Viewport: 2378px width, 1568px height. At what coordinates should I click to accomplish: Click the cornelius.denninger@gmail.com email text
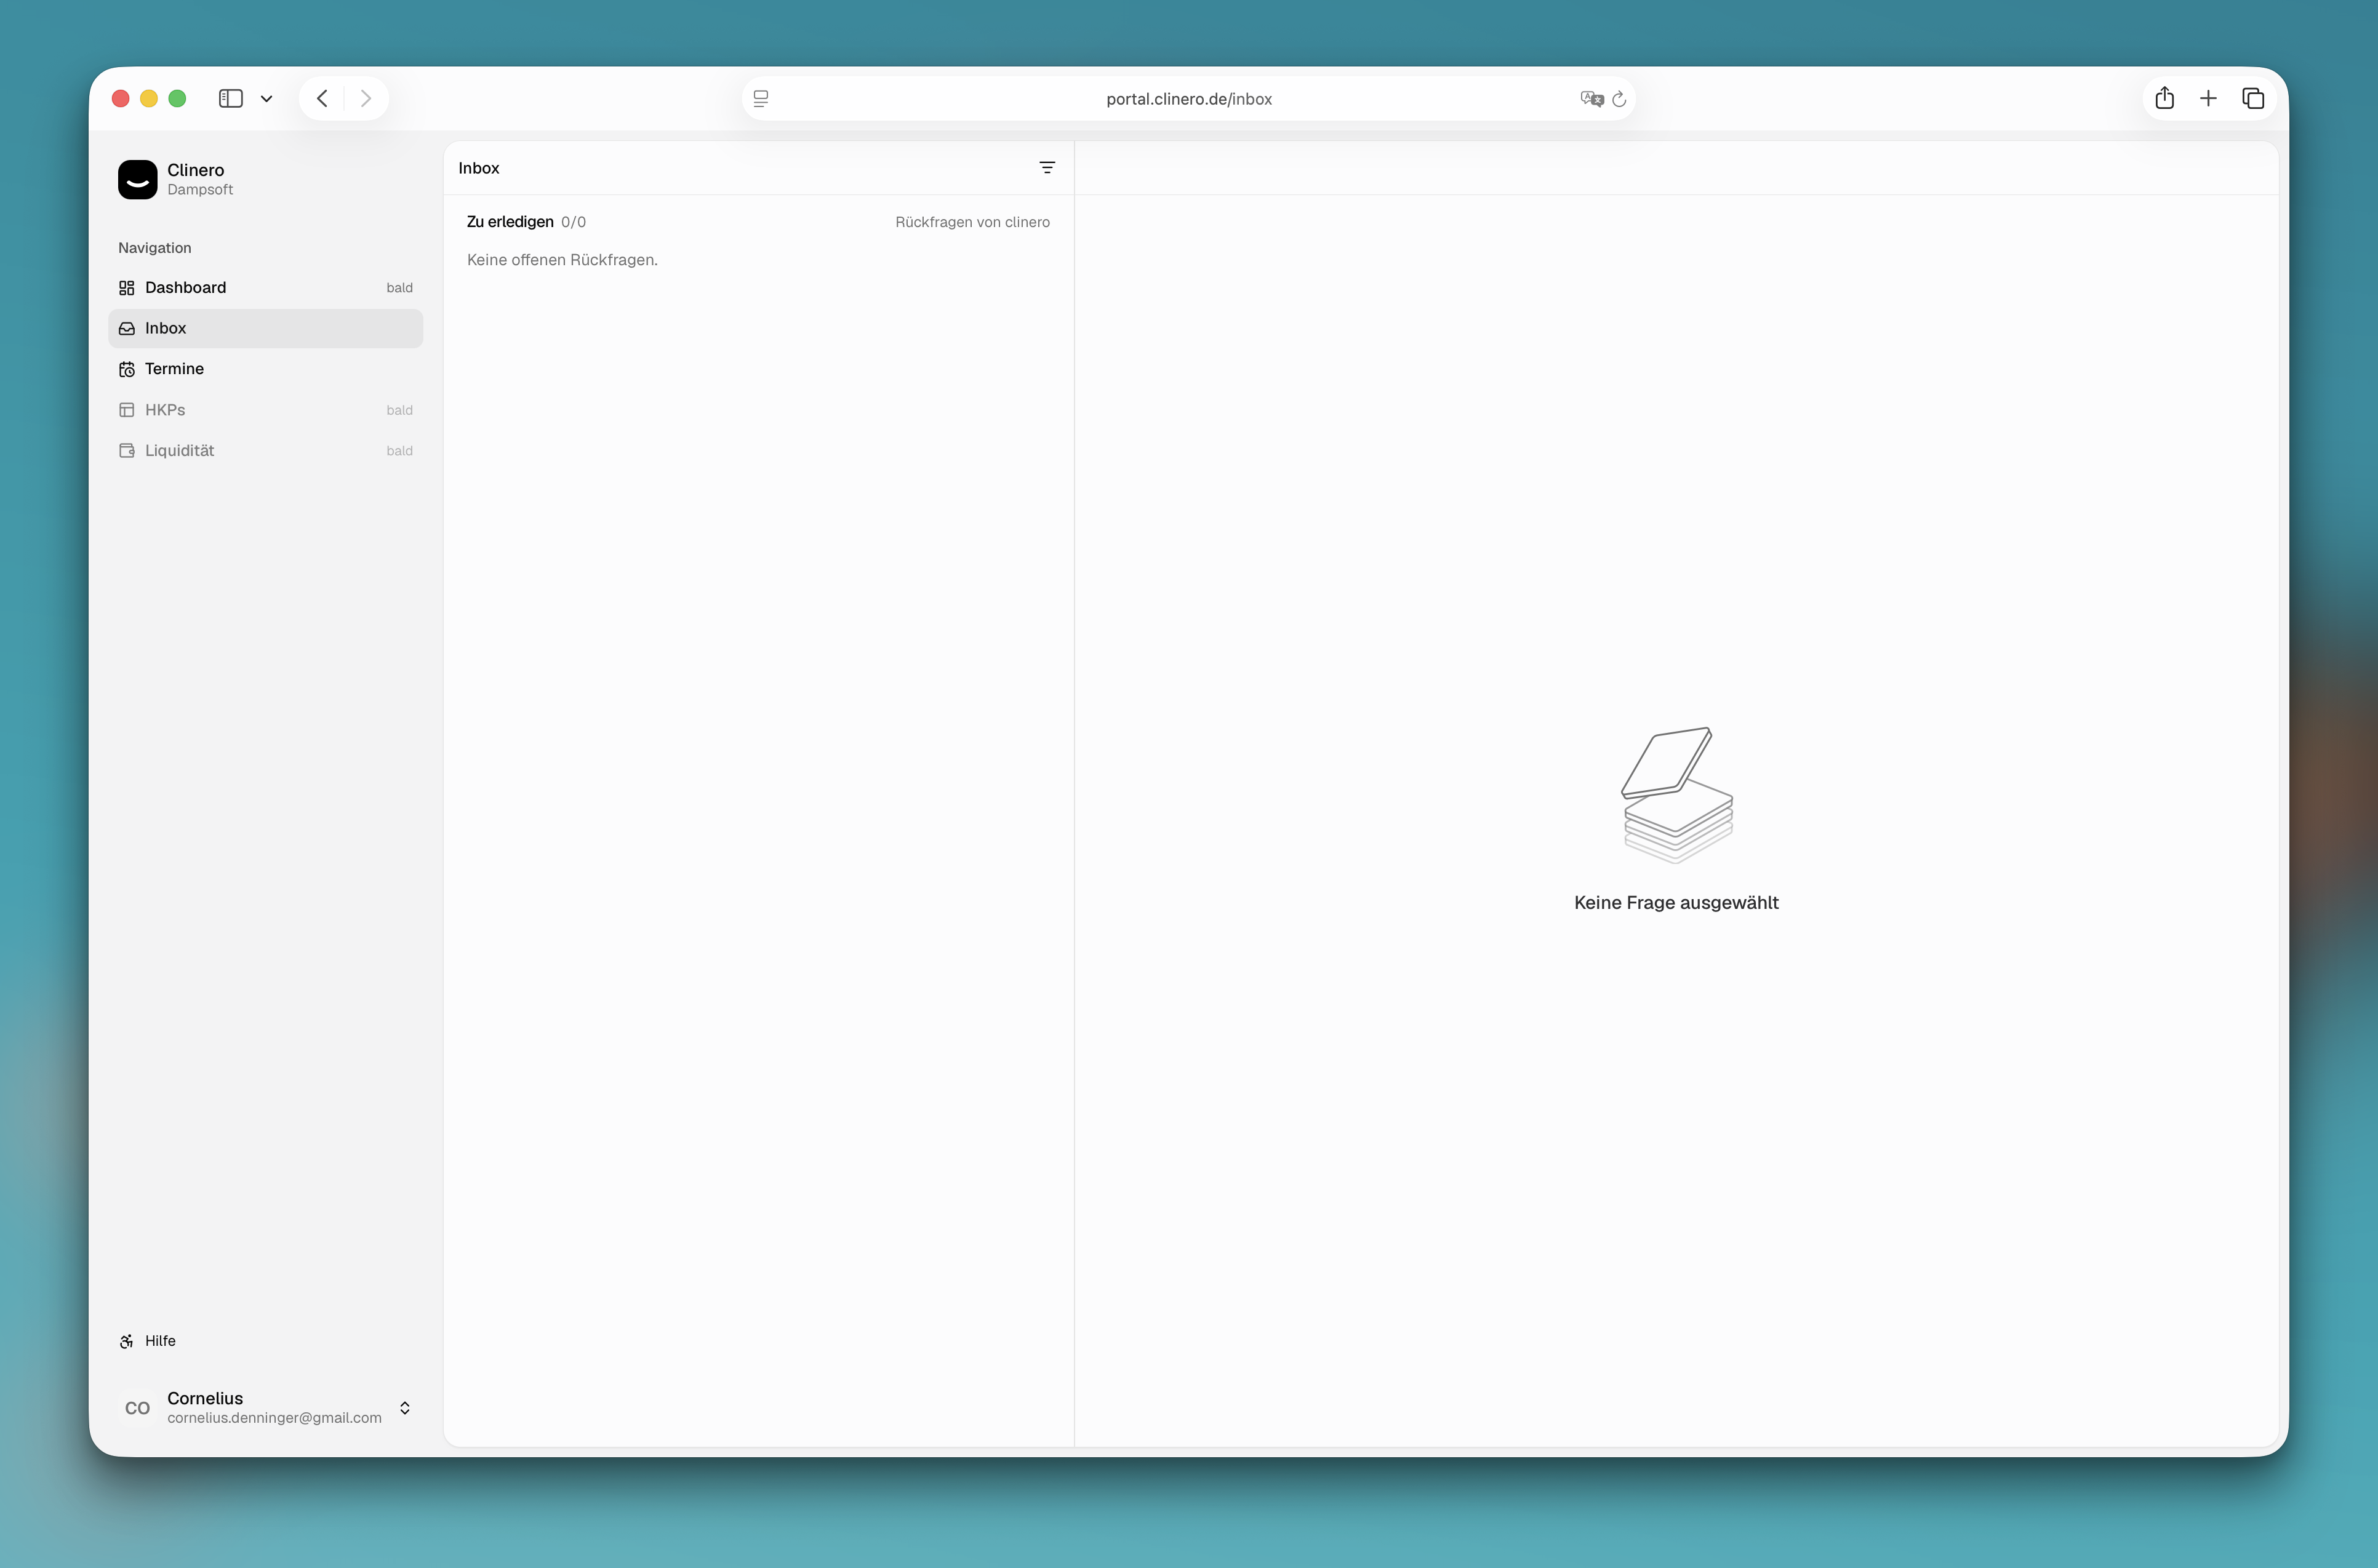click(274, 1418)
